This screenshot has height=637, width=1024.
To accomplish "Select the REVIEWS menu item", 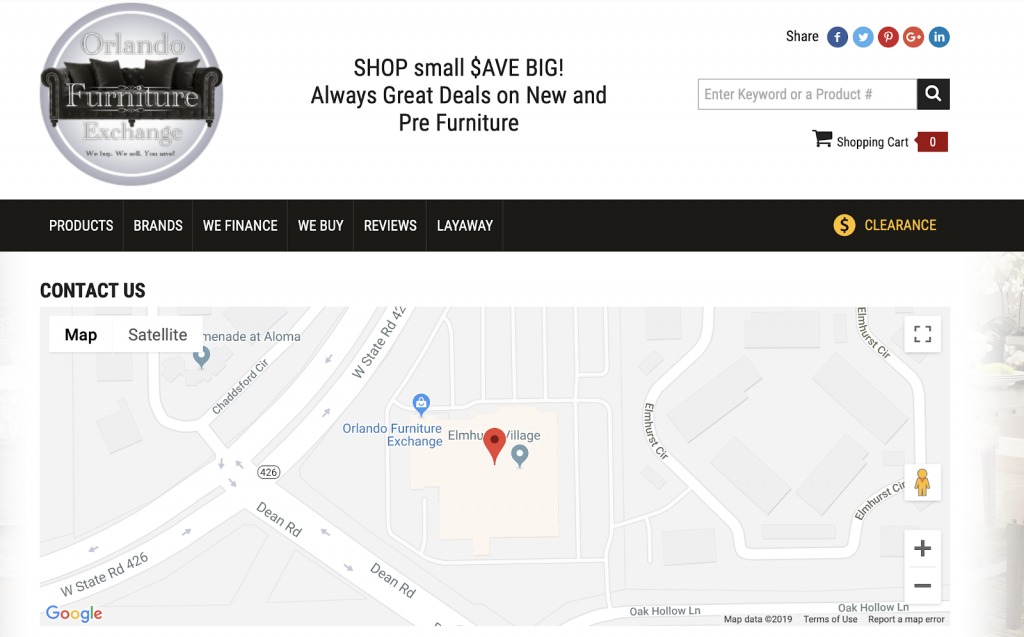I will tap(390, 225).
